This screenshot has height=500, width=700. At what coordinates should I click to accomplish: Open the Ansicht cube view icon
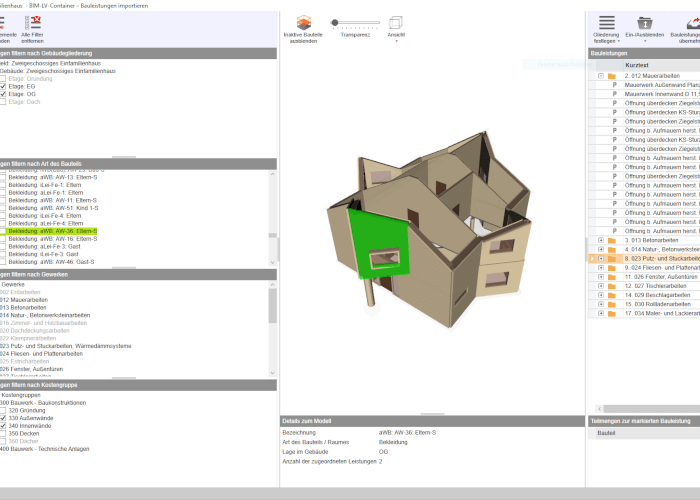[396, 22]
